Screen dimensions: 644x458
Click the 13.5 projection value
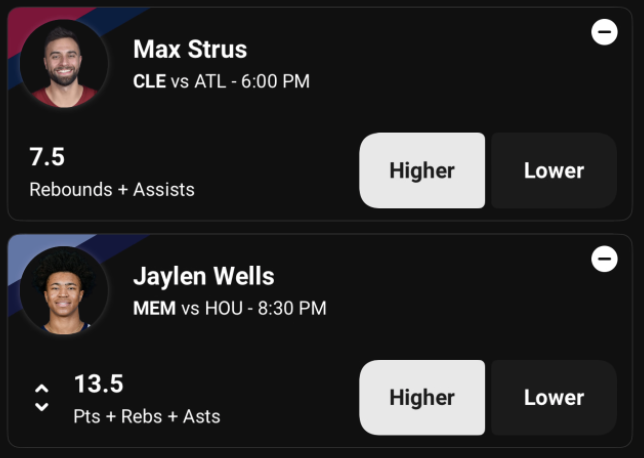click(x=99, y=384)
